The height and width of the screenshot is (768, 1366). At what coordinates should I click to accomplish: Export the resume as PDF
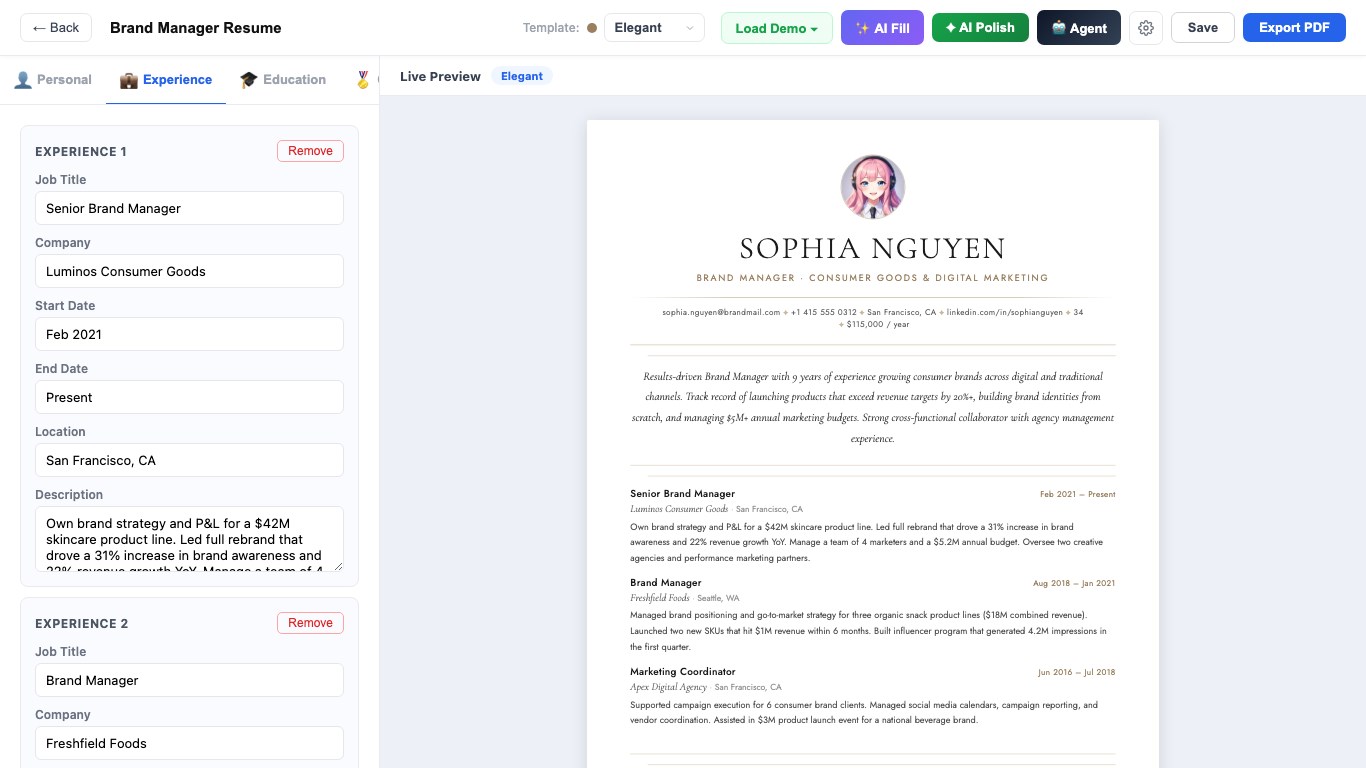point(1294,28)
